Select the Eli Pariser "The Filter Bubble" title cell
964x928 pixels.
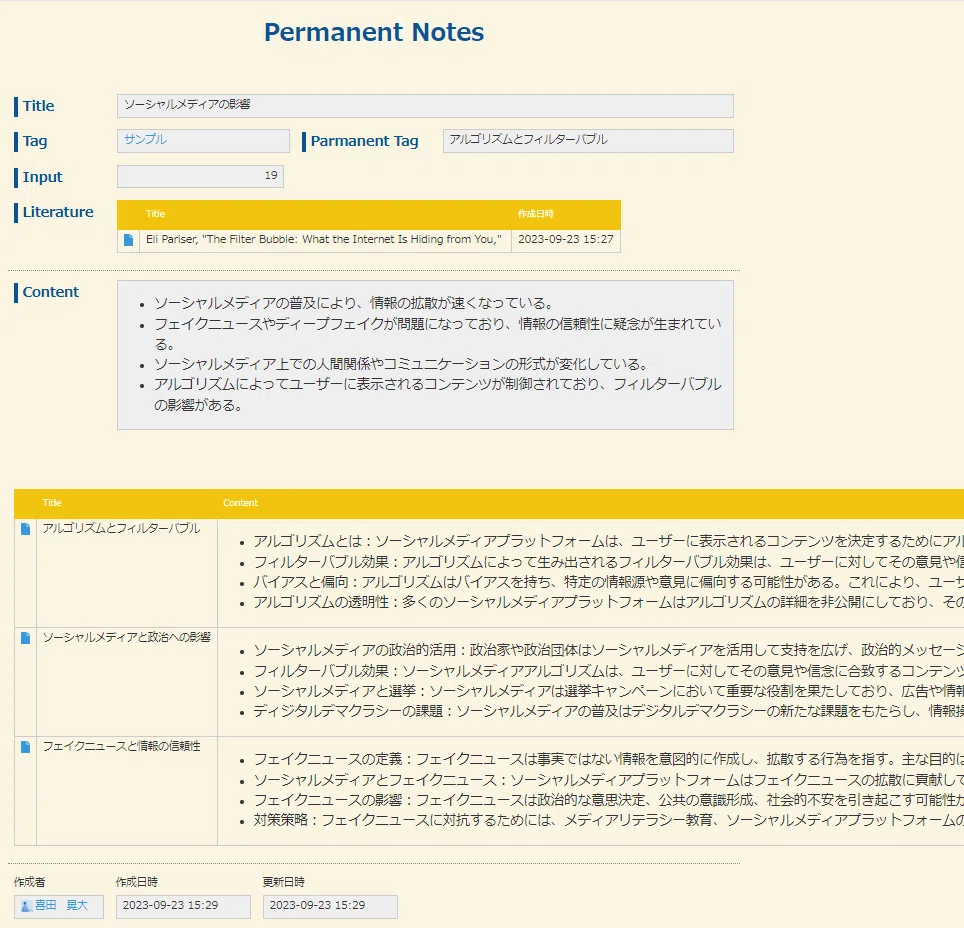[x=325, y=240]
